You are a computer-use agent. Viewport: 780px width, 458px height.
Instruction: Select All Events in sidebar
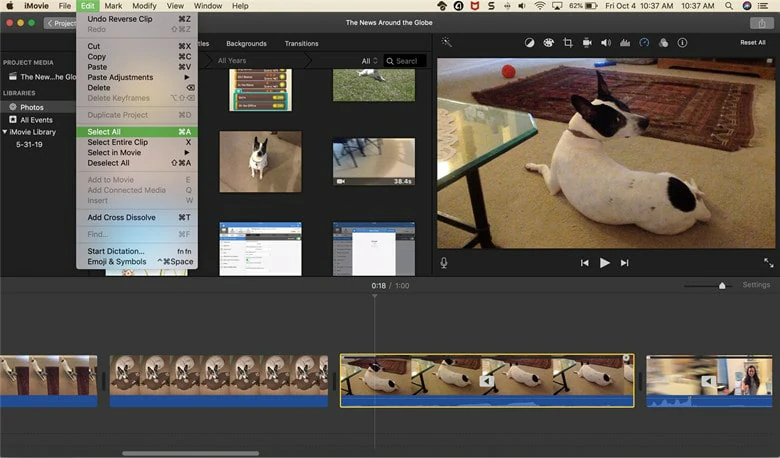(x=38, y=120)
